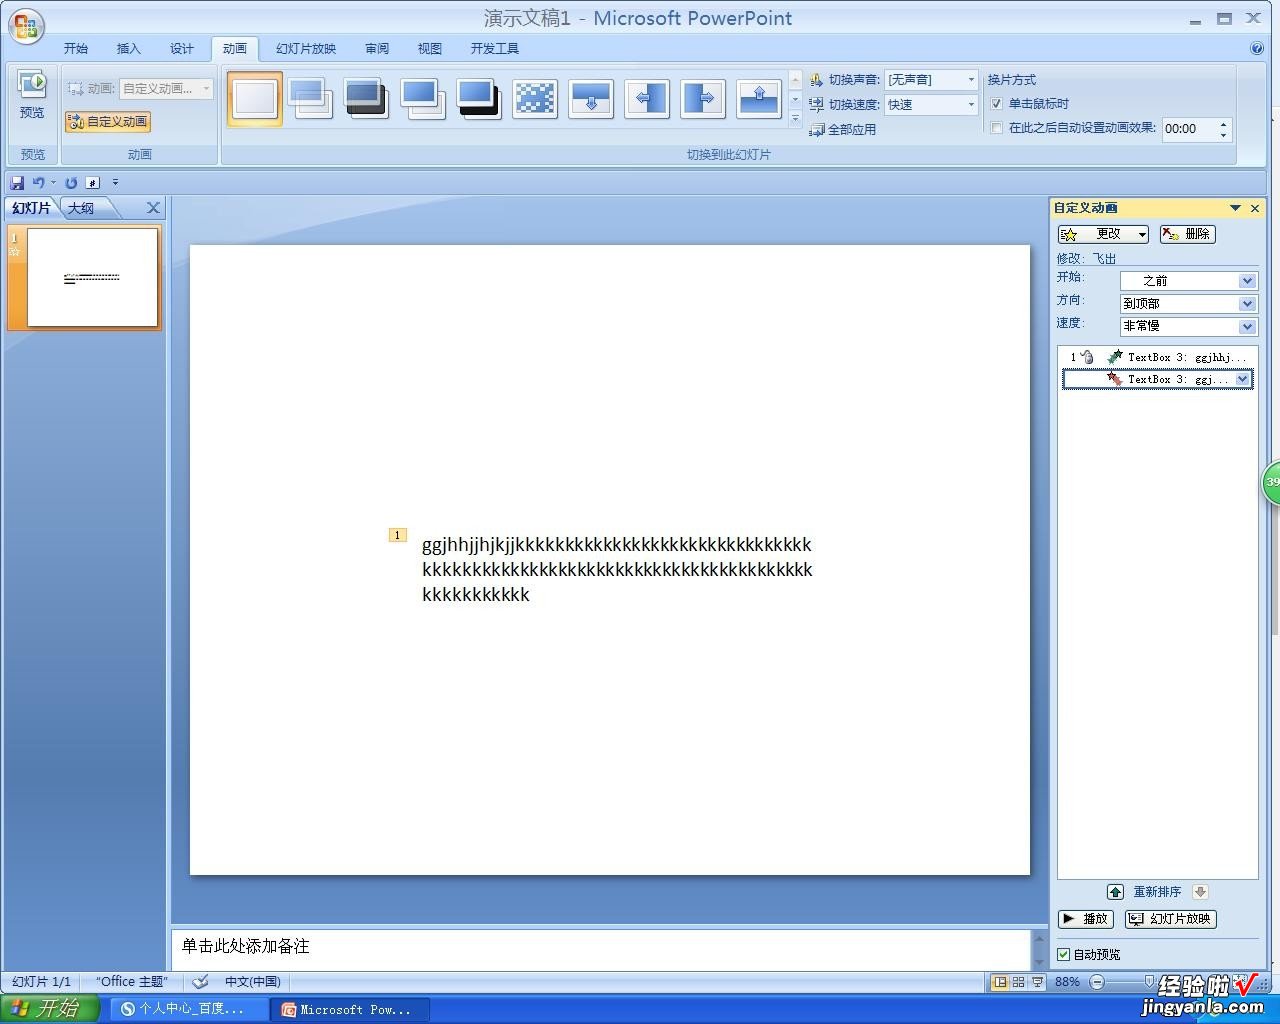Select the No Transition thumbnail
Screen dimensions: 1280x1024
pyautogui.click(x=255, y=99)
